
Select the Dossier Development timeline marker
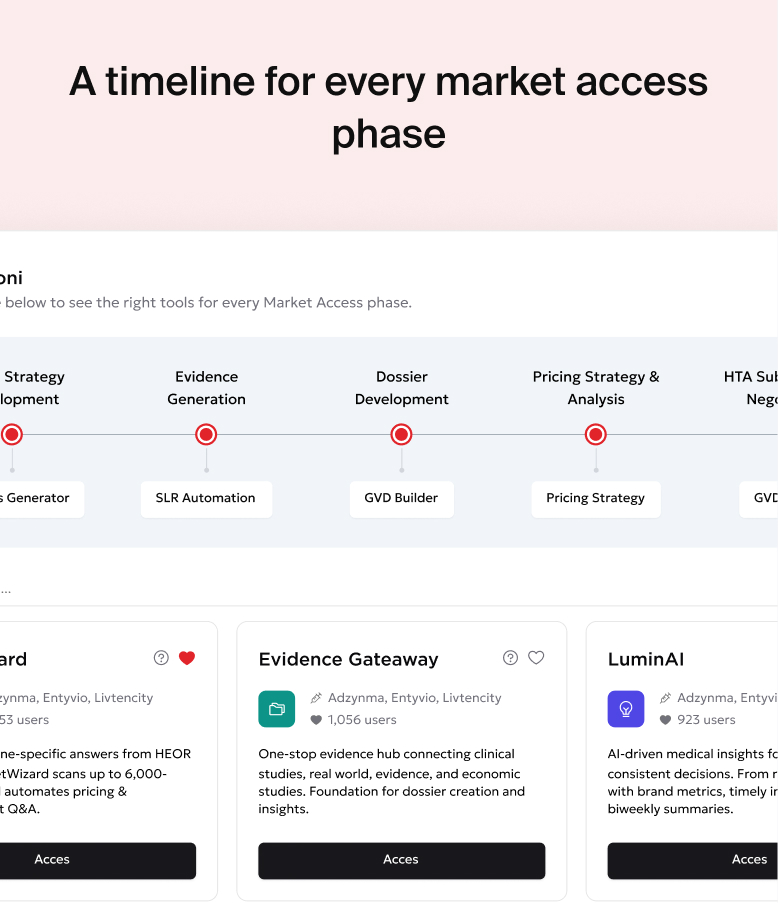pyautogui.click(x=401, y=434)
